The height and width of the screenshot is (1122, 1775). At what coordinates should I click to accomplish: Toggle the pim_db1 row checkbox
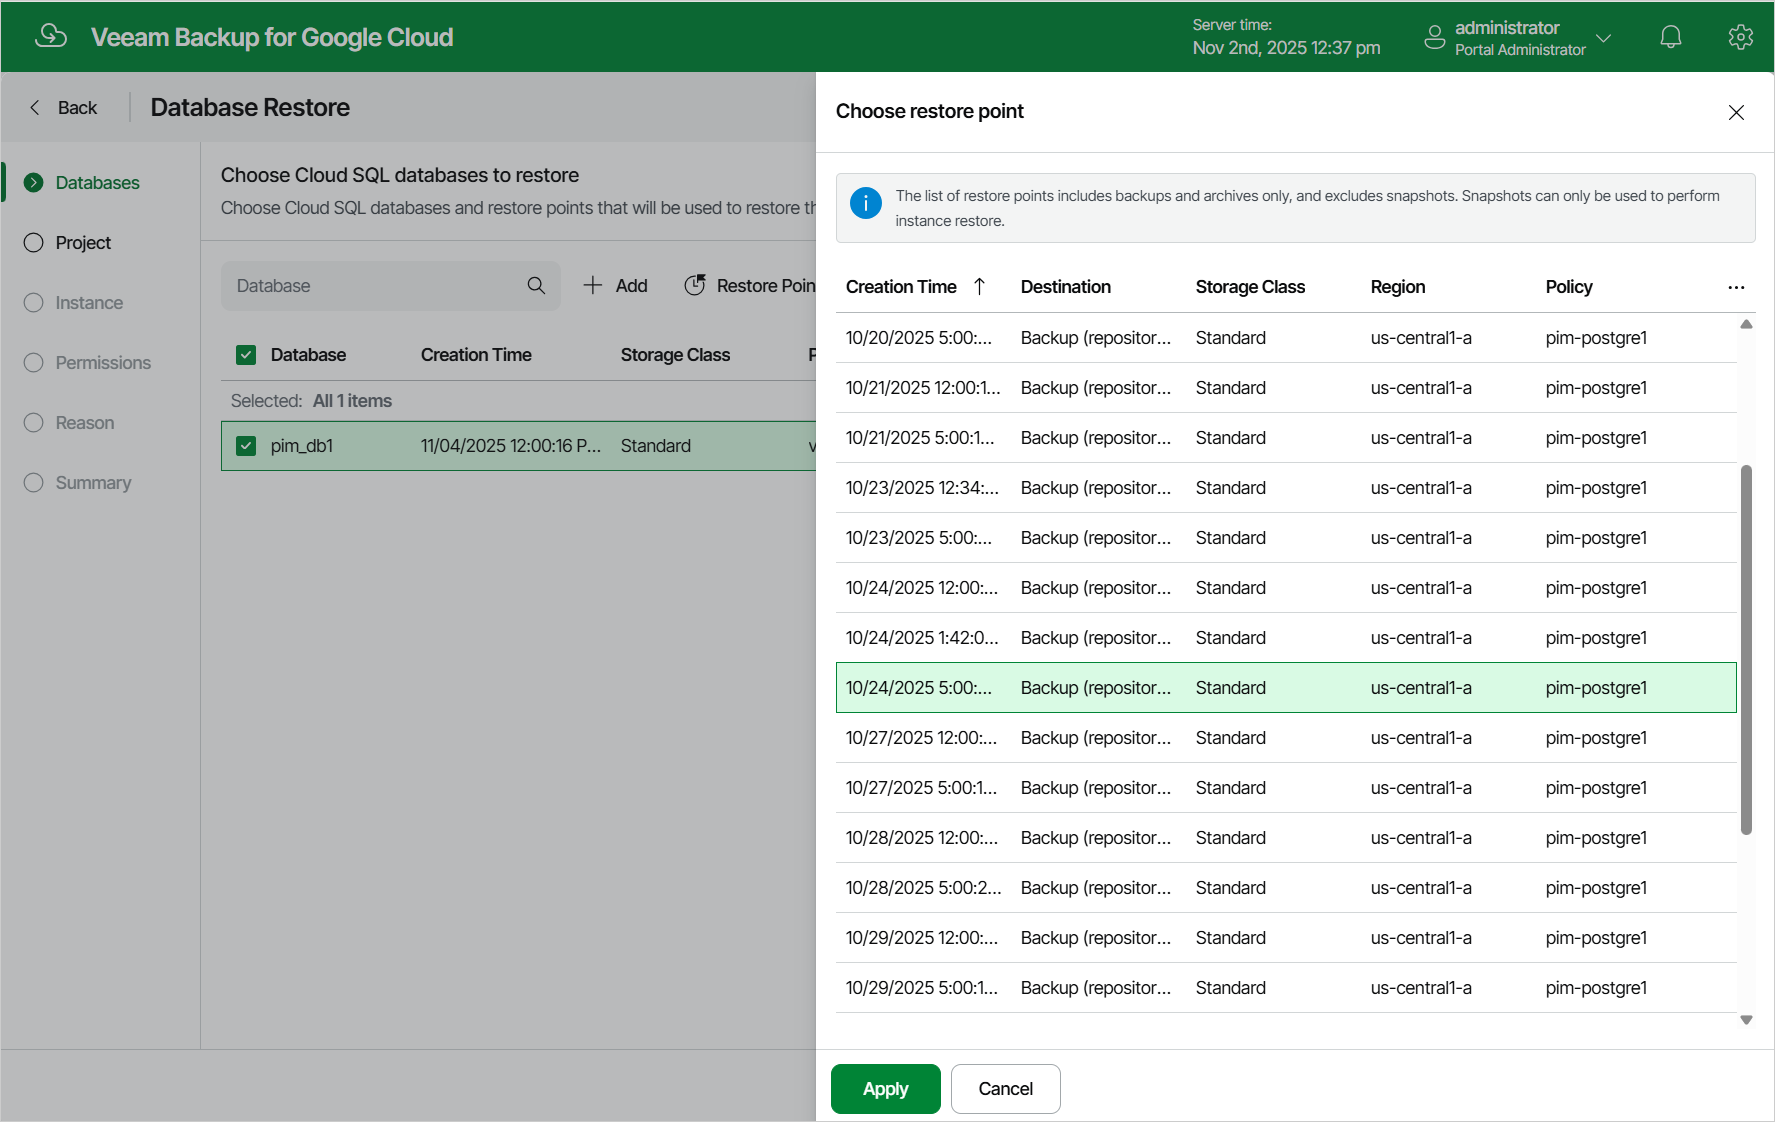click(246, 446)
